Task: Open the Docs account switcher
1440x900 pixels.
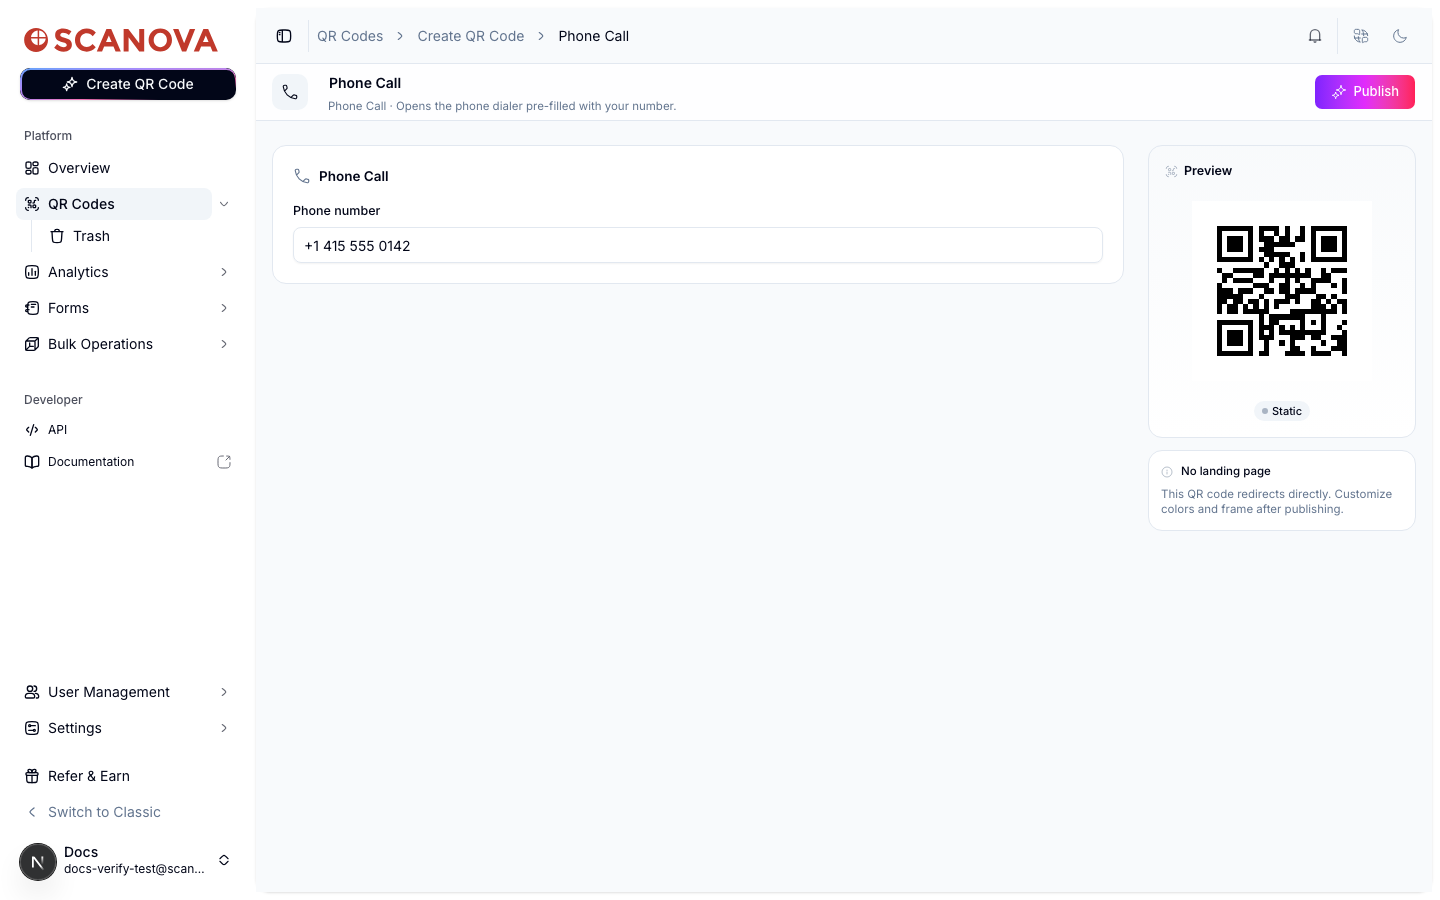Action: 127,860
